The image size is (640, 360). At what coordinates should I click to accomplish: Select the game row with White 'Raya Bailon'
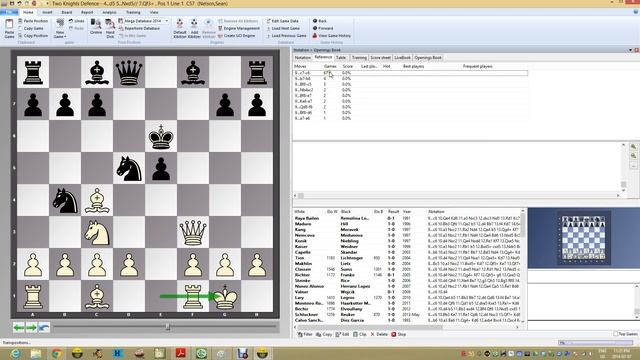point(407,218)
